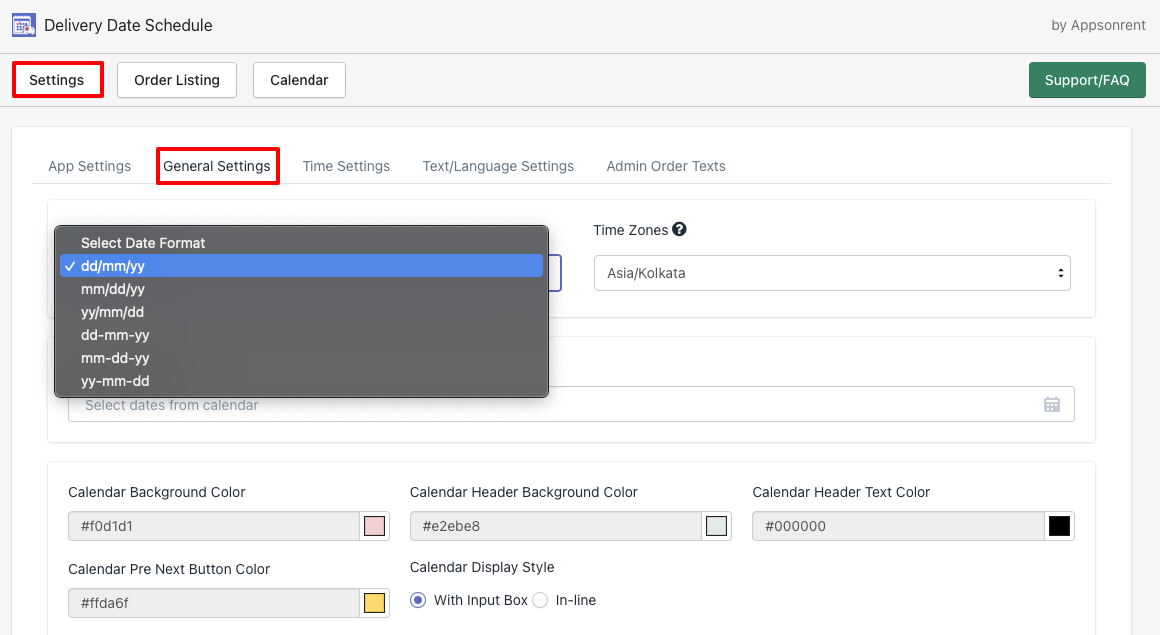Click the #e2ebe8 header background color field

click(x=556, y=525)
